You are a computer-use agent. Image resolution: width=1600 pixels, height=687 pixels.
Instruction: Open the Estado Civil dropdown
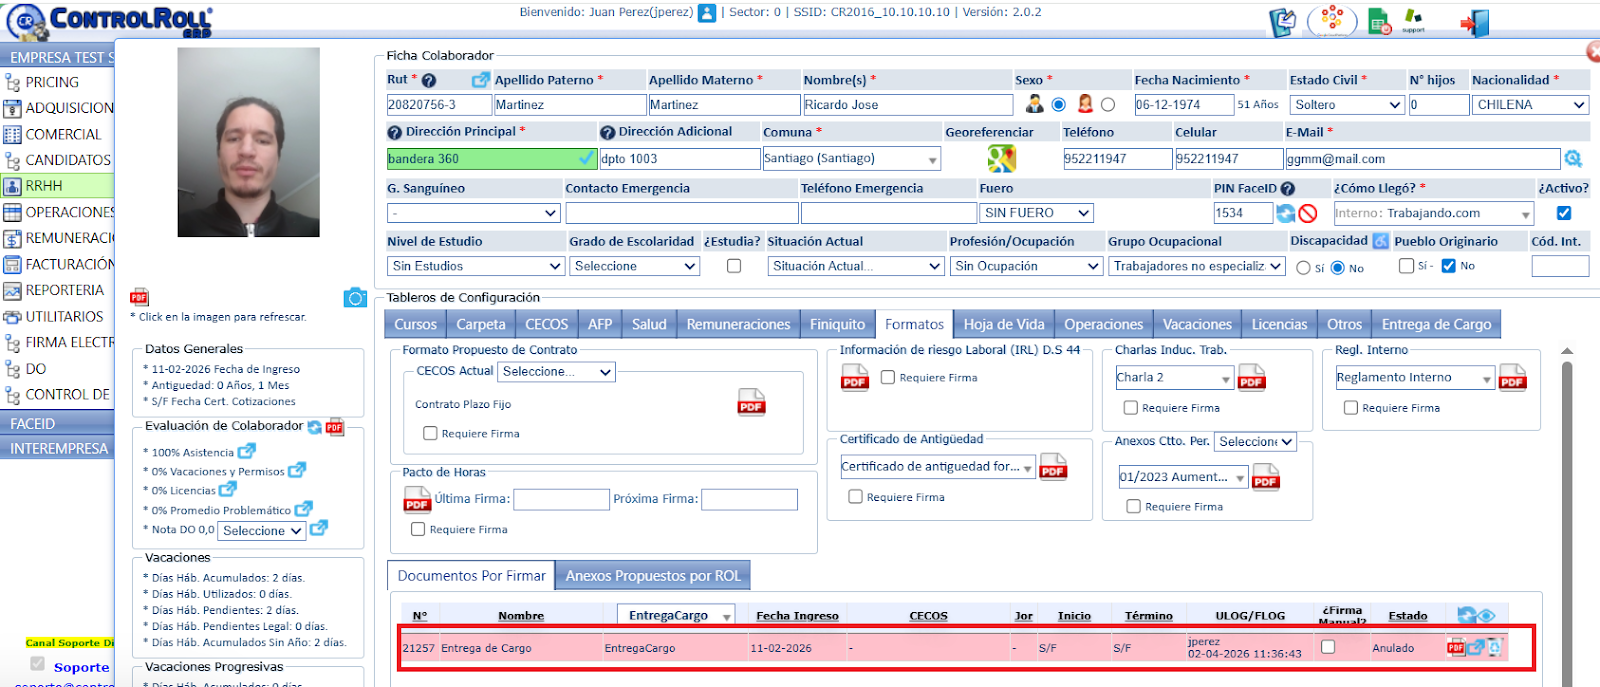pos(1347,105)
